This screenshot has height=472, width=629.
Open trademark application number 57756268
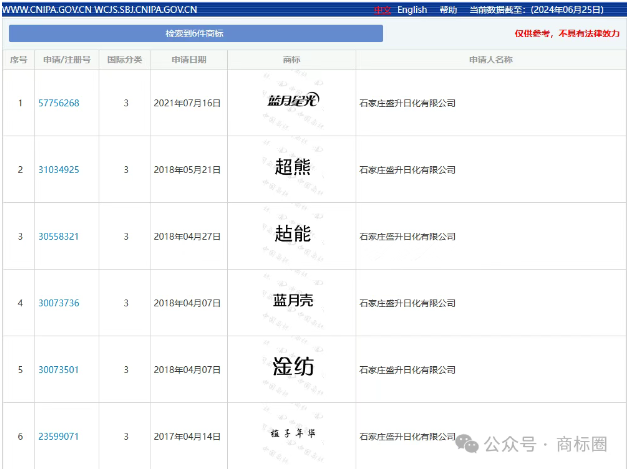click(59, 103)
